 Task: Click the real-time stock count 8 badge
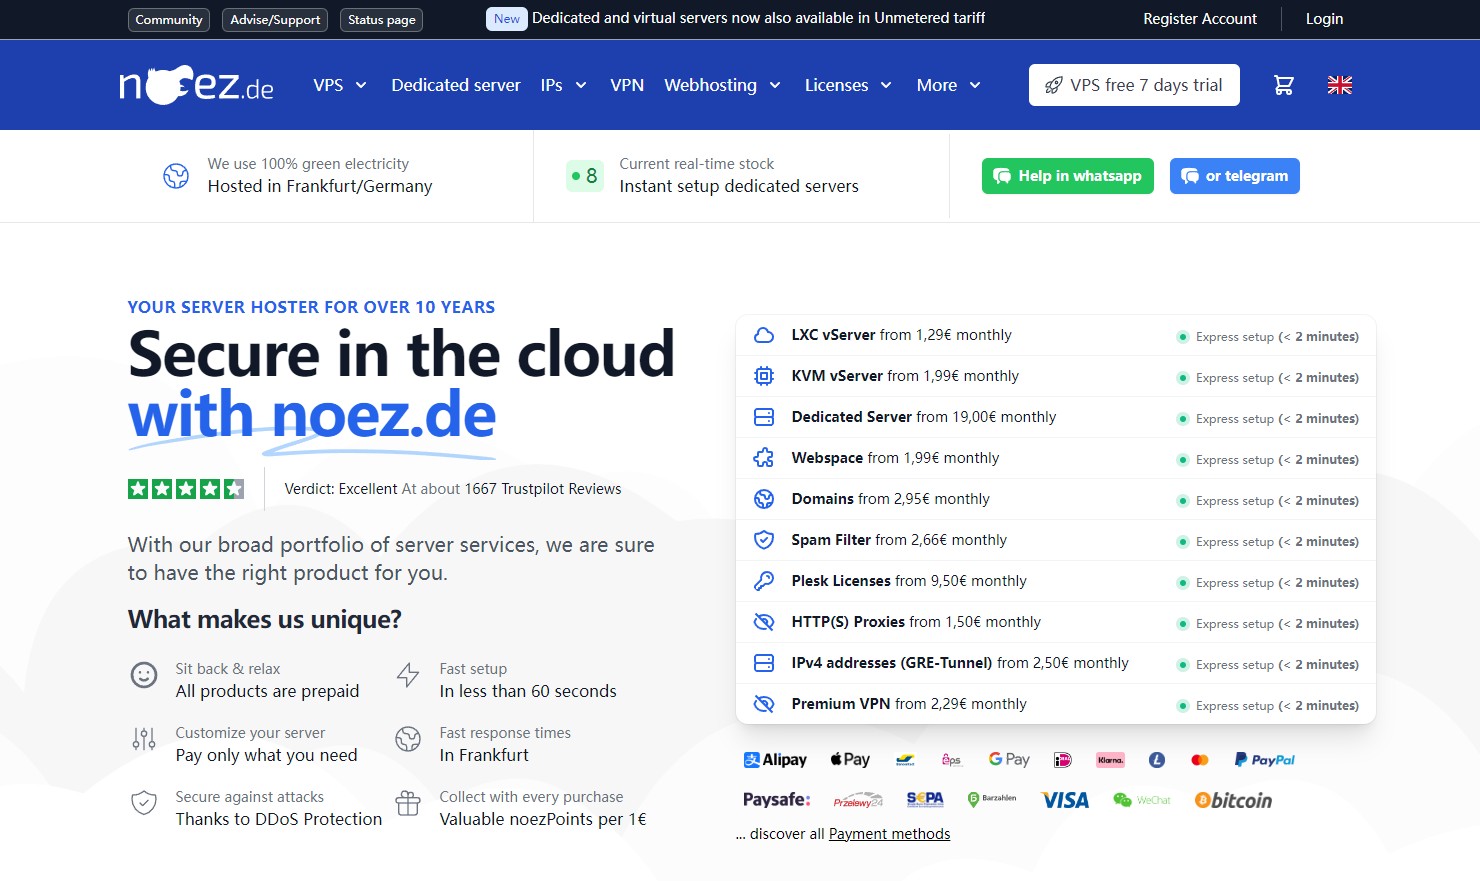tap(584, 176)
